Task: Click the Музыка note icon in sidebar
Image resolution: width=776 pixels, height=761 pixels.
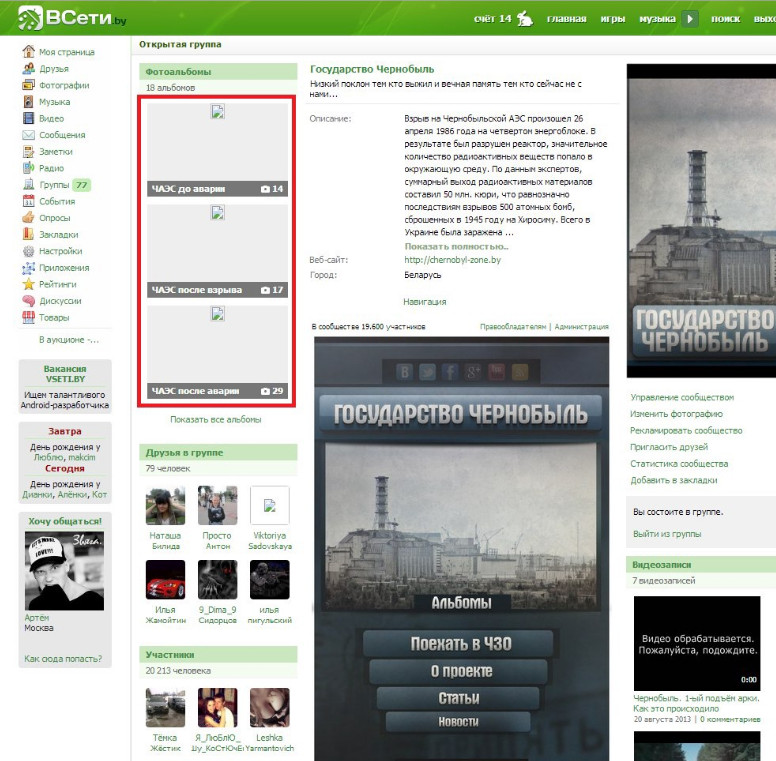Action: [x=29, y=102]
